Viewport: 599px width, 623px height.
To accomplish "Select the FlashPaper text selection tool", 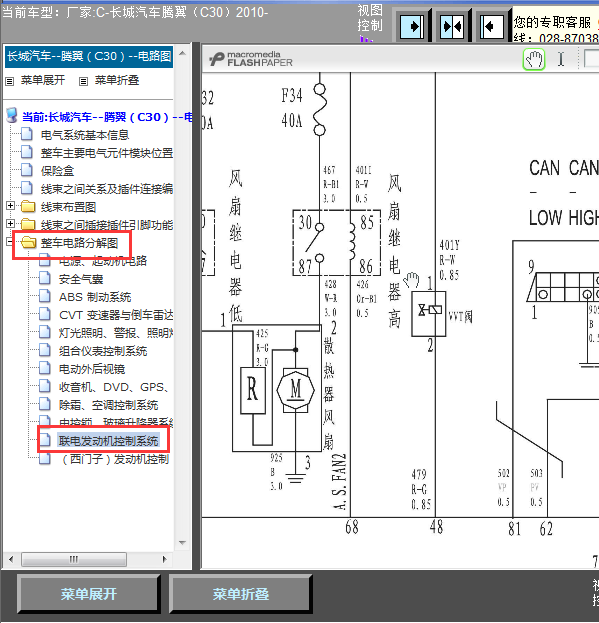I will [x=560, y=60].
